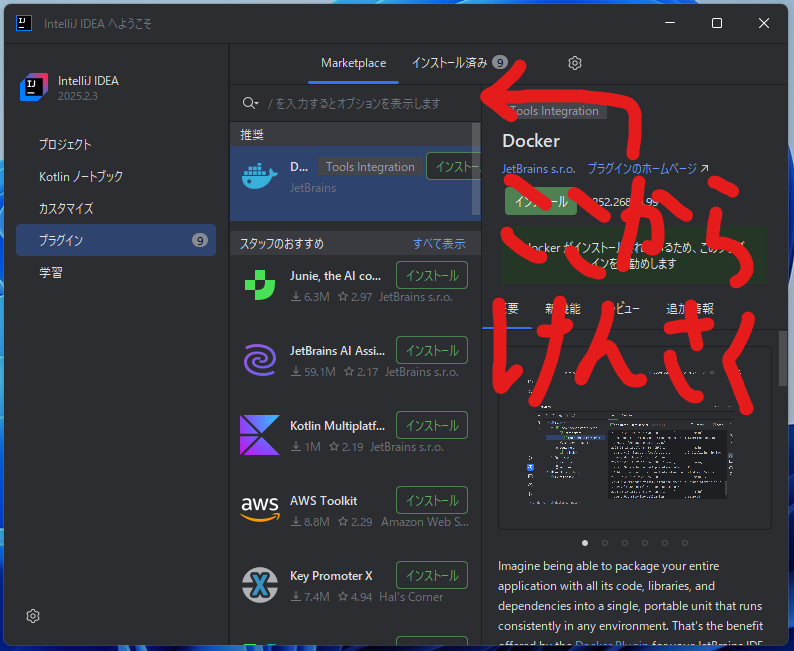Install JetBrains AI Assistant plugin
The image size is (794, 651).
432,350
